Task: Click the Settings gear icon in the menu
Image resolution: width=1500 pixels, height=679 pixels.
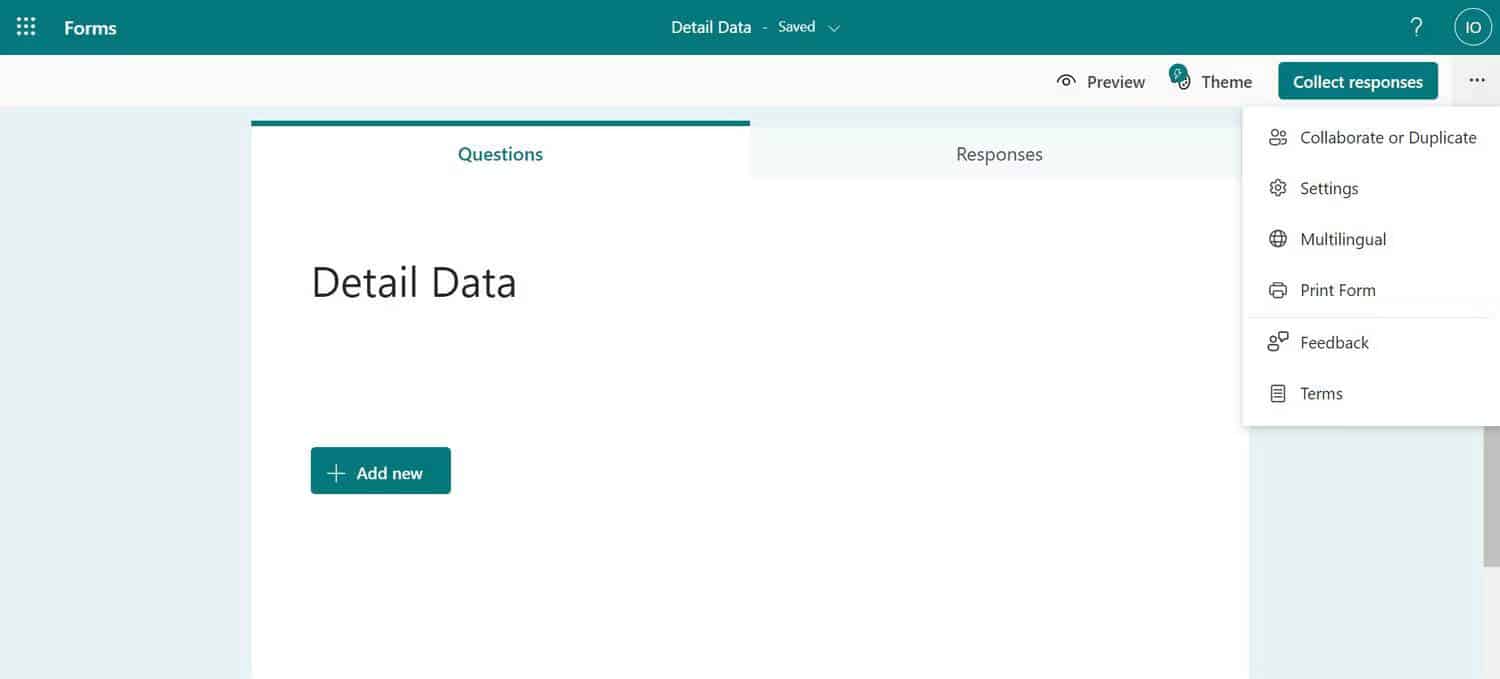Action: (1277, 188)
